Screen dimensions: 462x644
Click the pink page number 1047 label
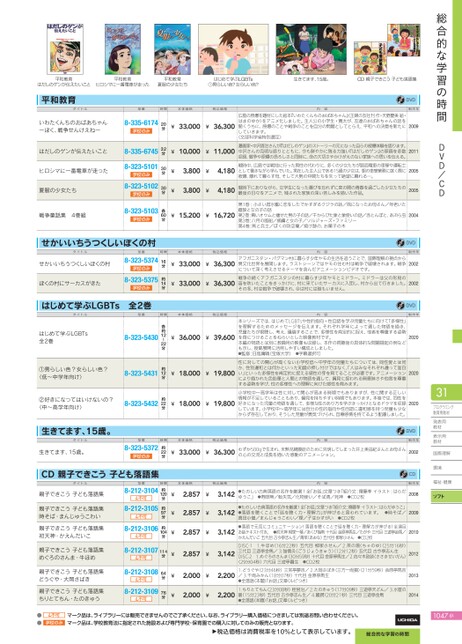point(443,616)
